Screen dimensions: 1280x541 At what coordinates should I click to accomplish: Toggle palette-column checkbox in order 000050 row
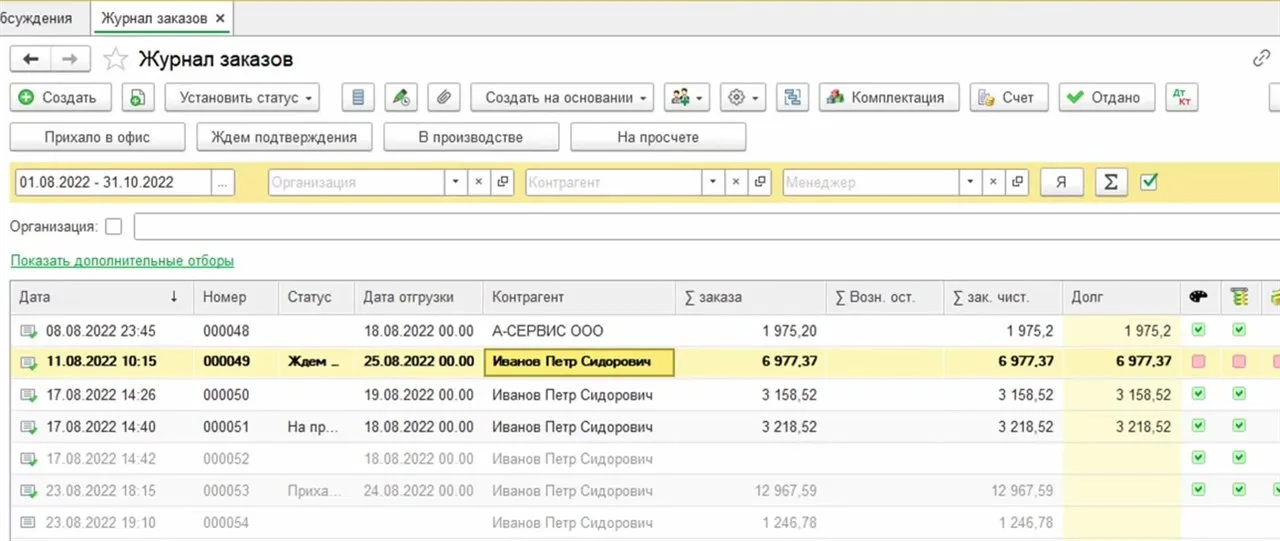point(1198,394)
